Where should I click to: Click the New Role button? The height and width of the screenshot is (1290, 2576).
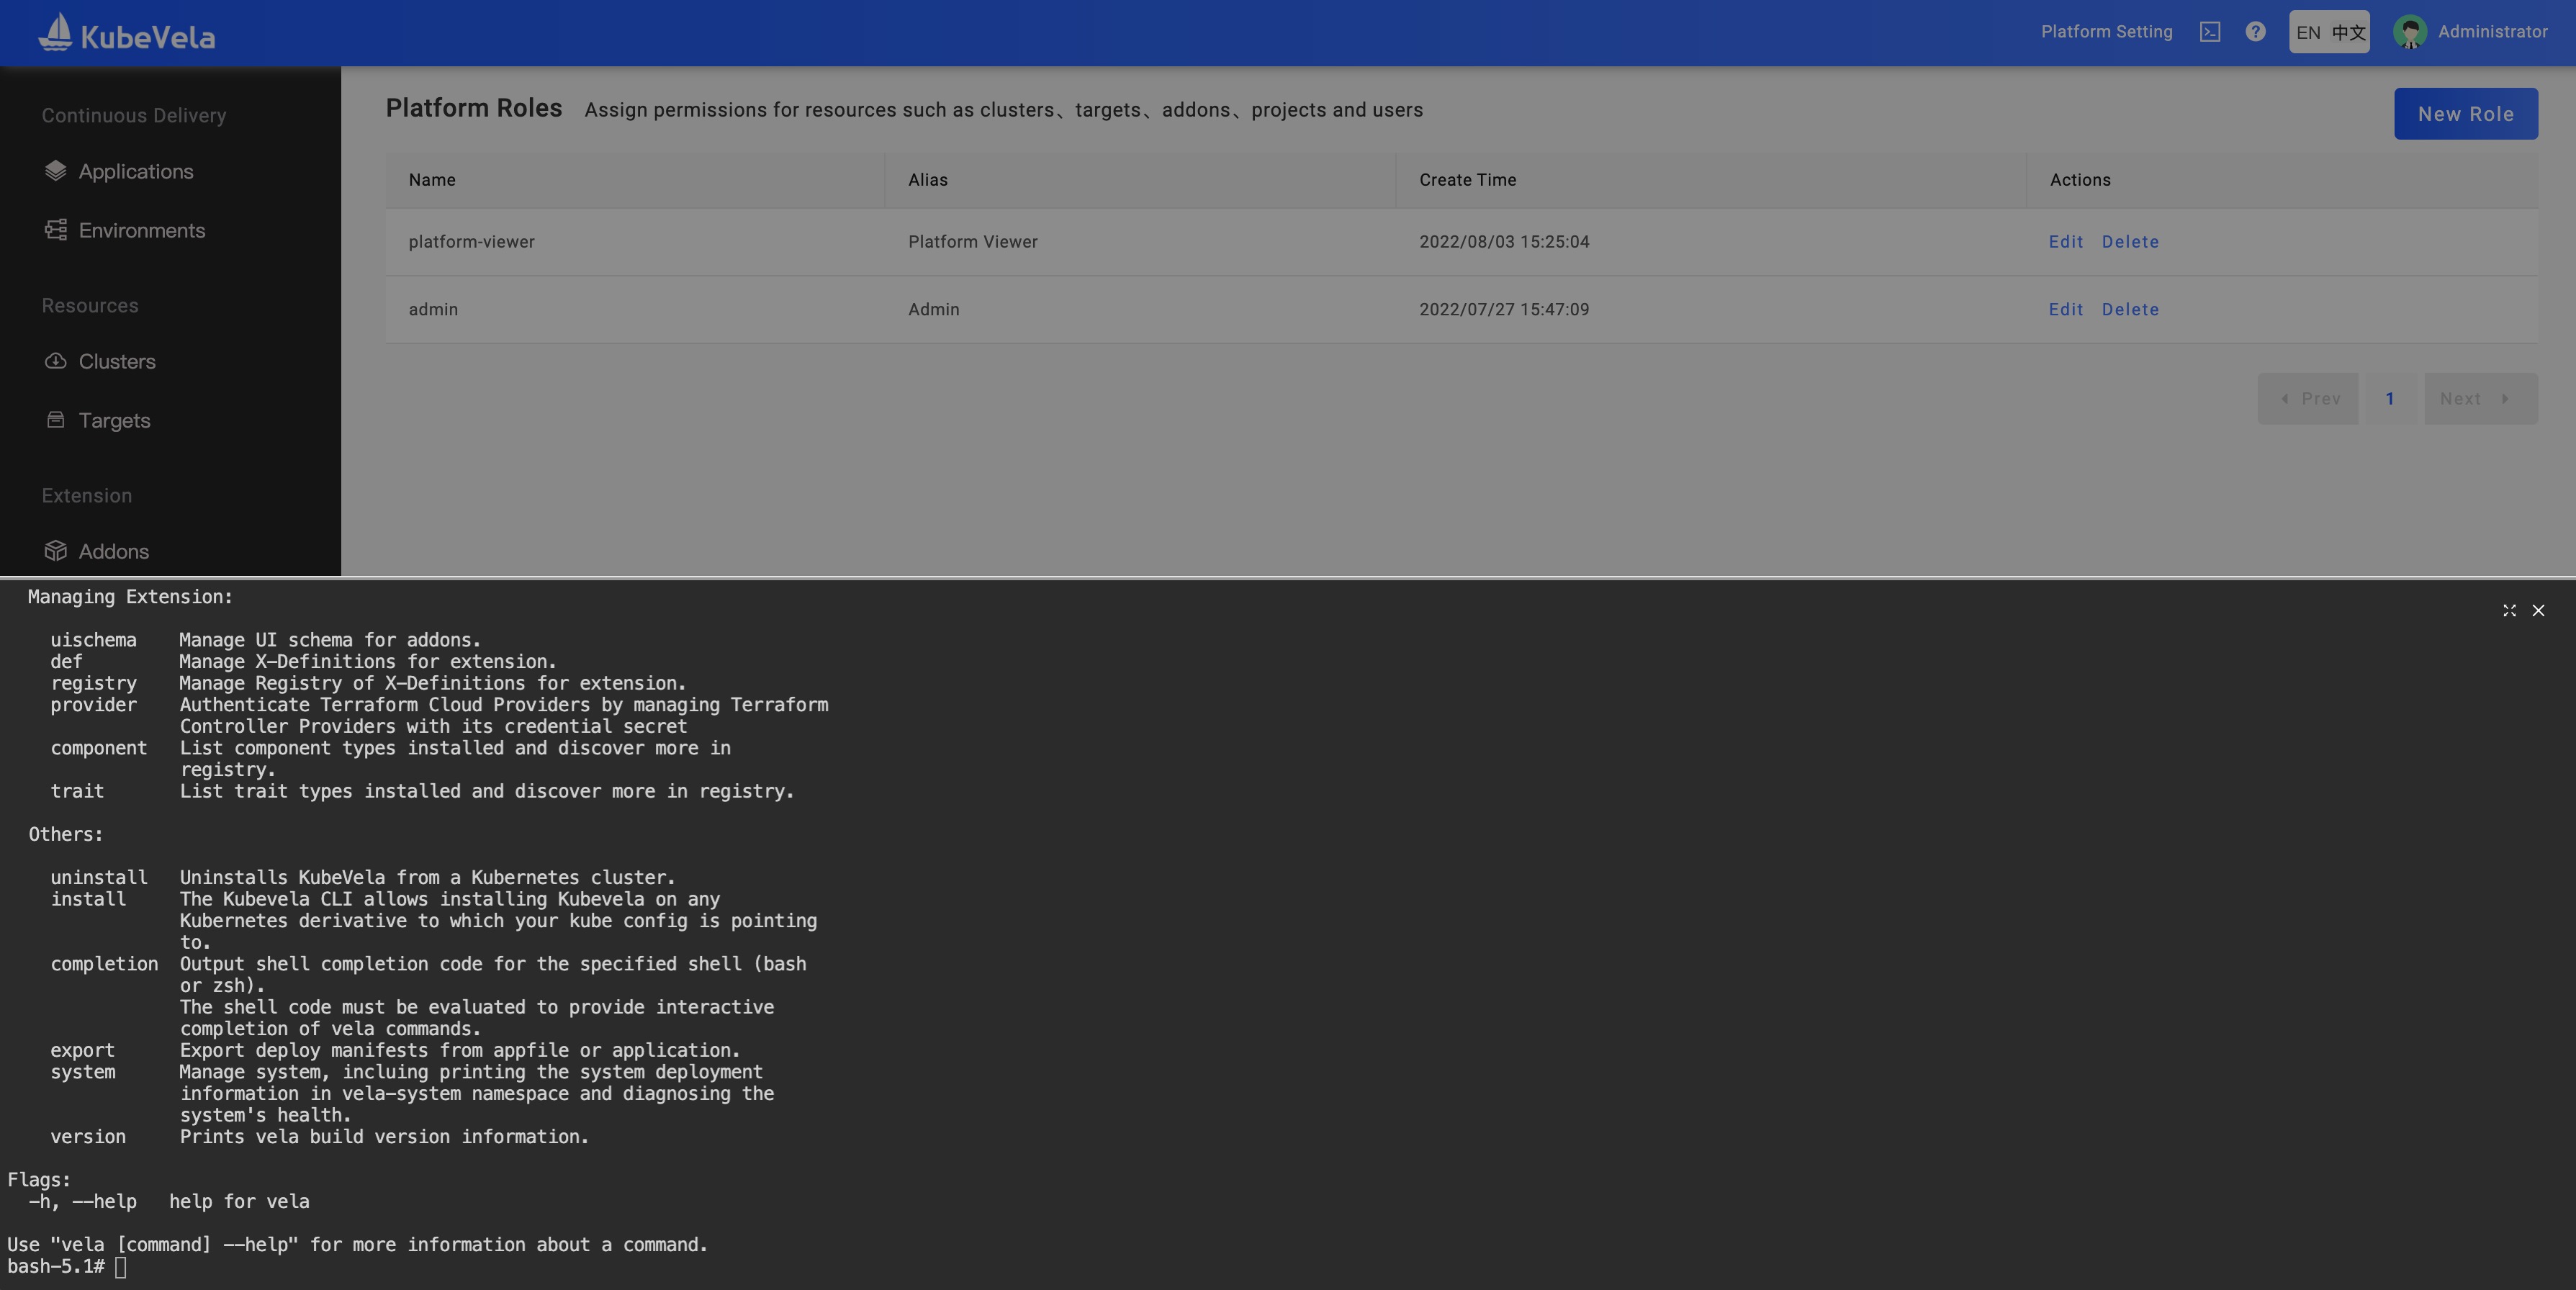click(x=2465, y=114)
